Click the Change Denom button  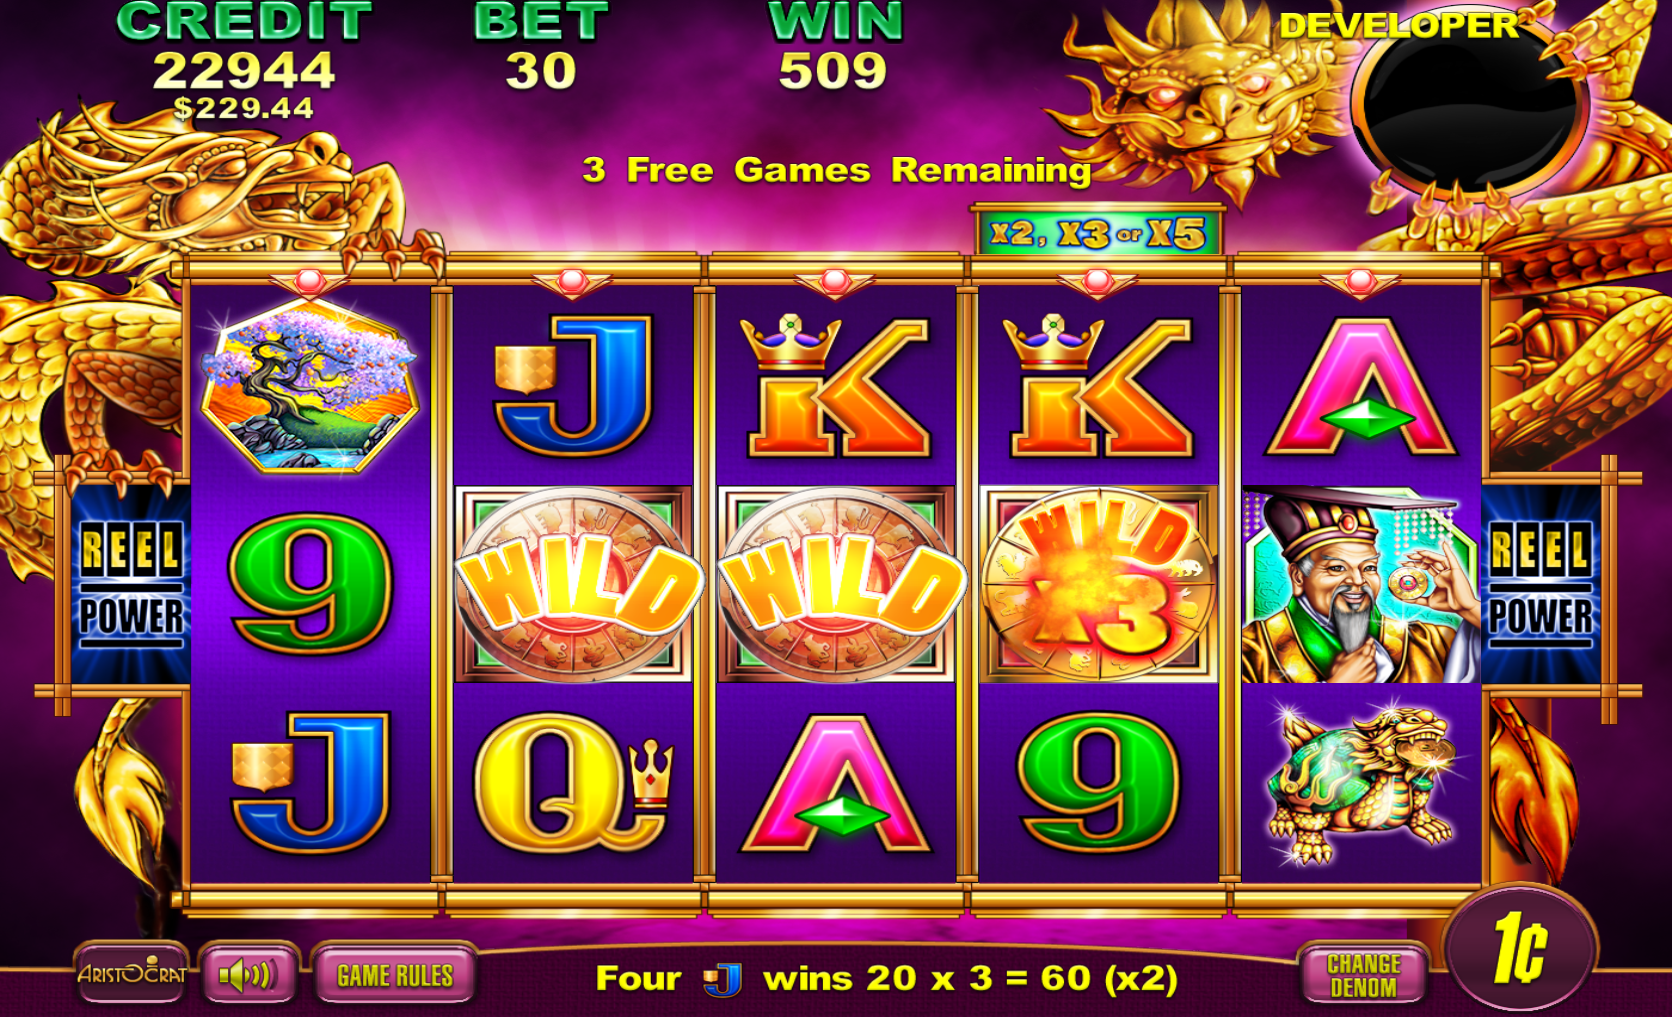pyautogui.click(x=1363, y=975)
